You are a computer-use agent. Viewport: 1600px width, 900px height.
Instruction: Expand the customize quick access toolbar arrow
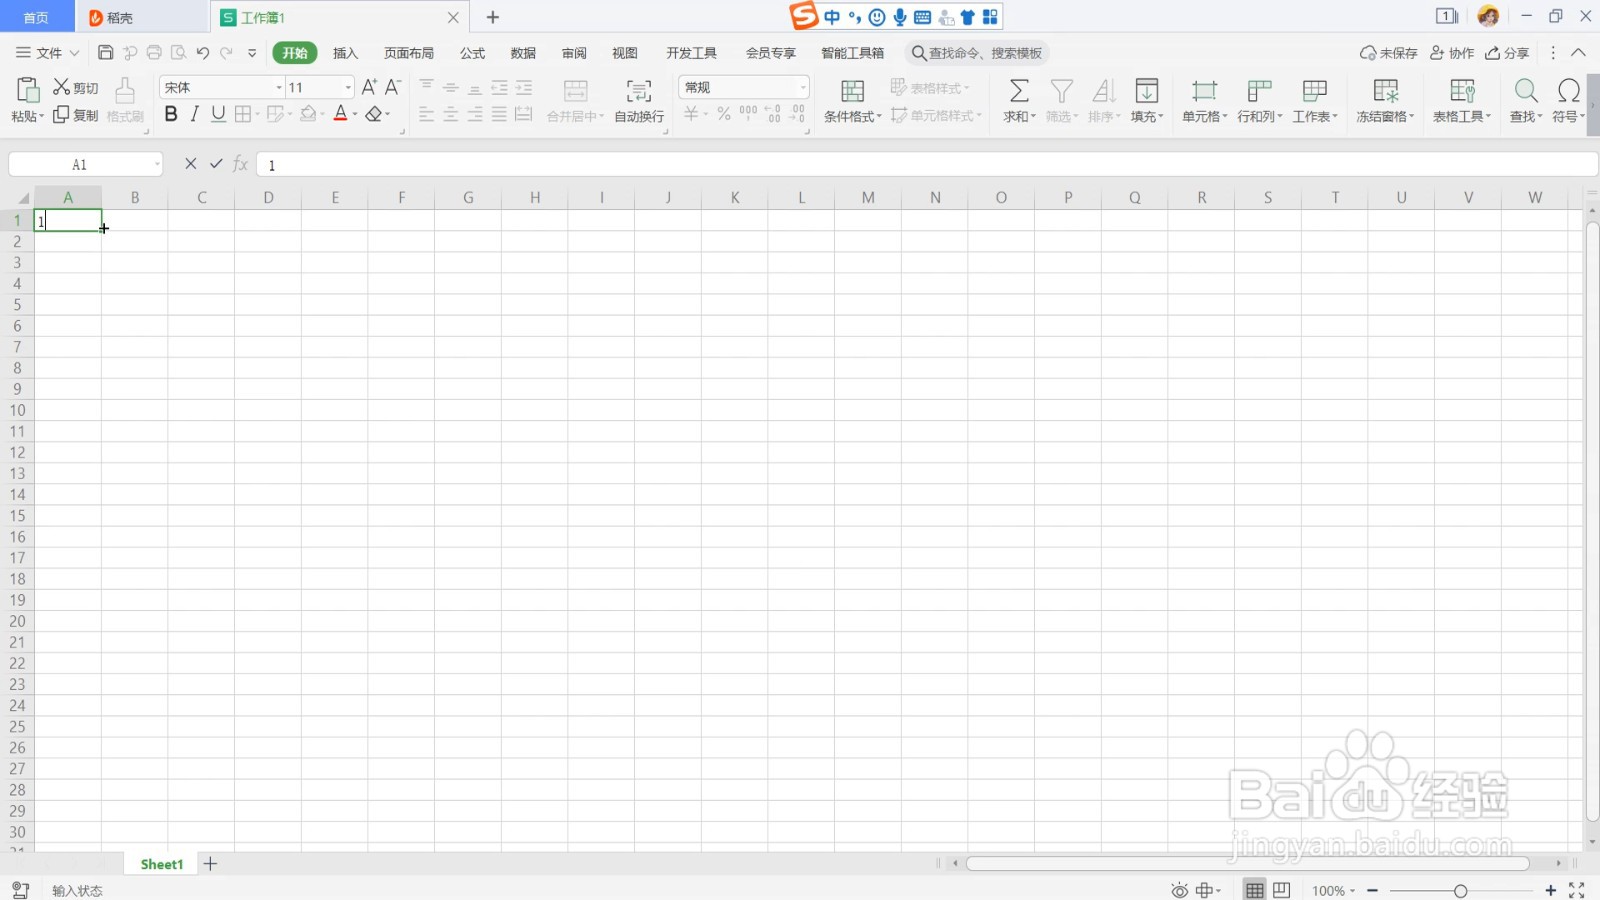point(252,53)
